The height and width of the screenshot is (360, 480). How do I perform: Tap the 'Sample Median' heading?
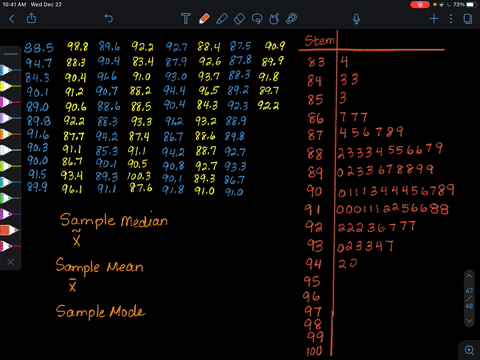click(114, 220)
